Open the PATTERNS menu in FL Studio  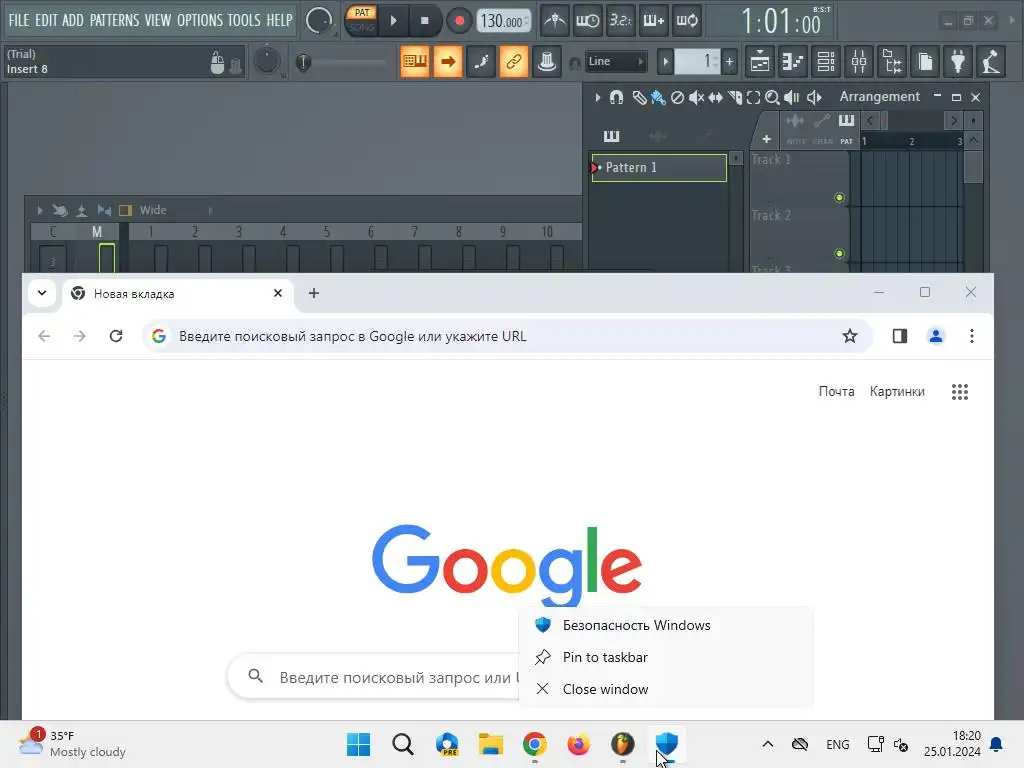coord(114,20)
